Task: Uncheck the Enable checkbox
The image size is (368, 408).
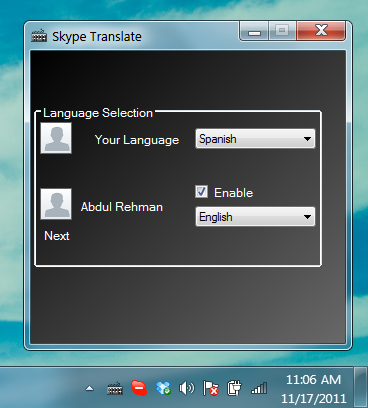Action: coord(202,192)
